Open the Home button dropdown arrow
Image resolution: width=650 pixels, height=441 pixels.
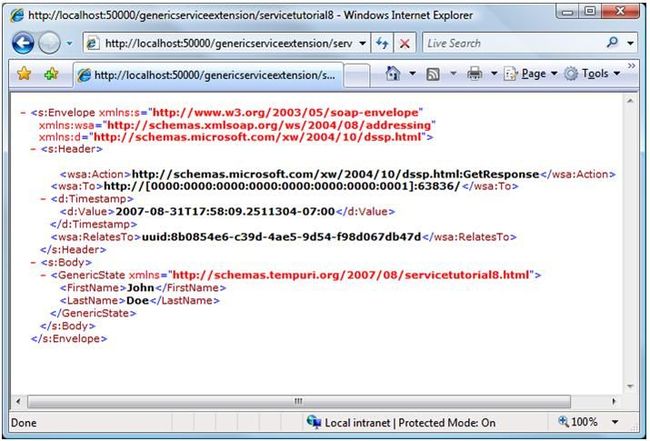412,74
